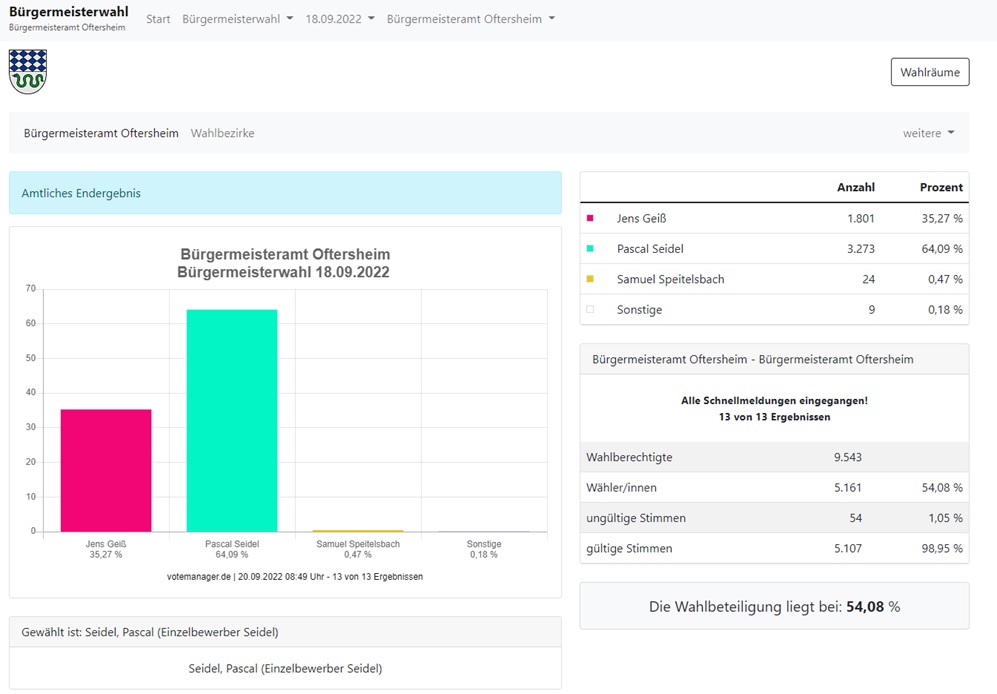Screen dimensions: 997x694
Task: Open the Wahlräume button
Action: coord(930,72)
